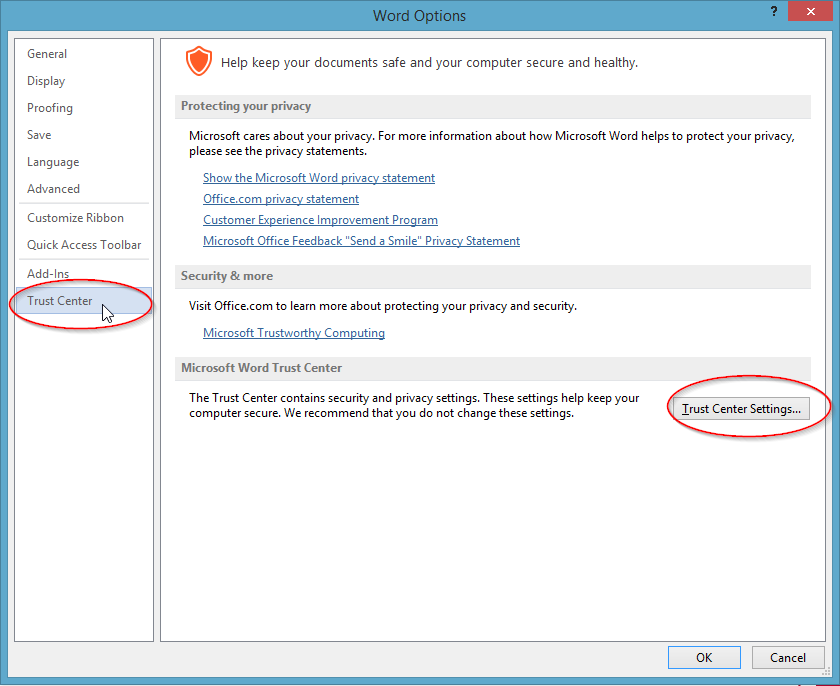Open the Save options category

(x=39, y=134)
